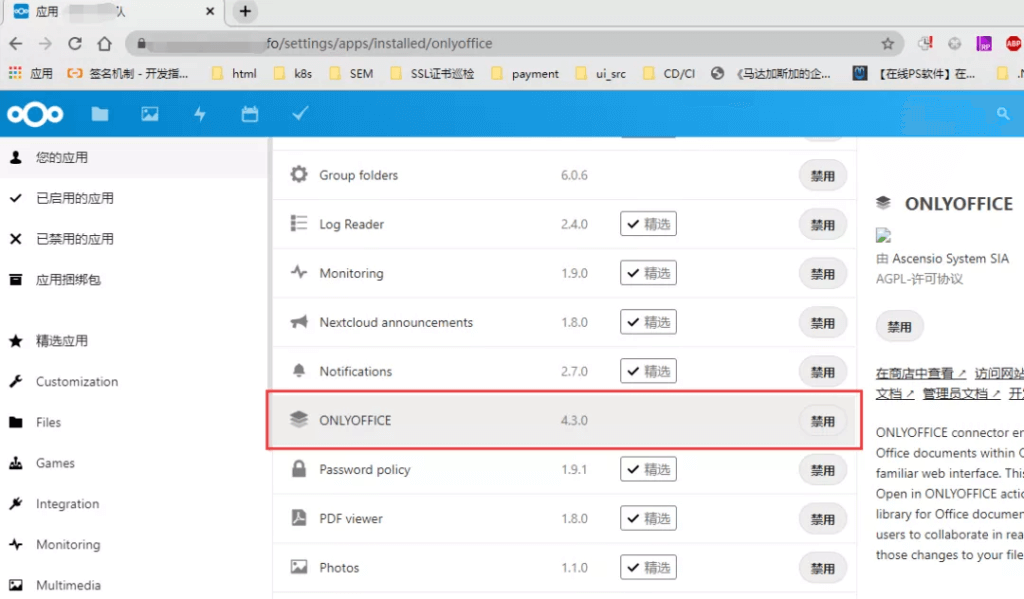Screen dimensions: 1024x599
Task: Select the Group folders gear icon
Action: pyautogui.click(x=298, y=174)
